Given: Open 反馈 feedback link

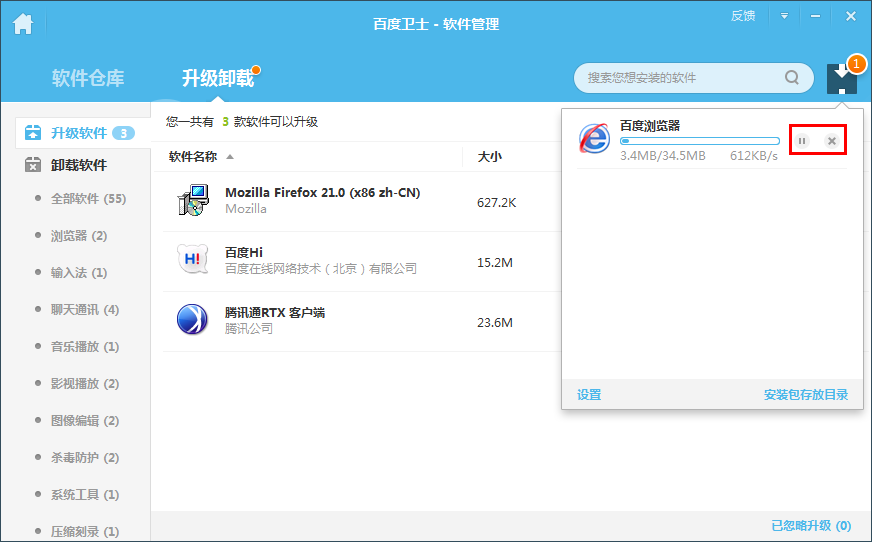Looking at the screenshot, I should pyautogui.click(x=742, y=16).
